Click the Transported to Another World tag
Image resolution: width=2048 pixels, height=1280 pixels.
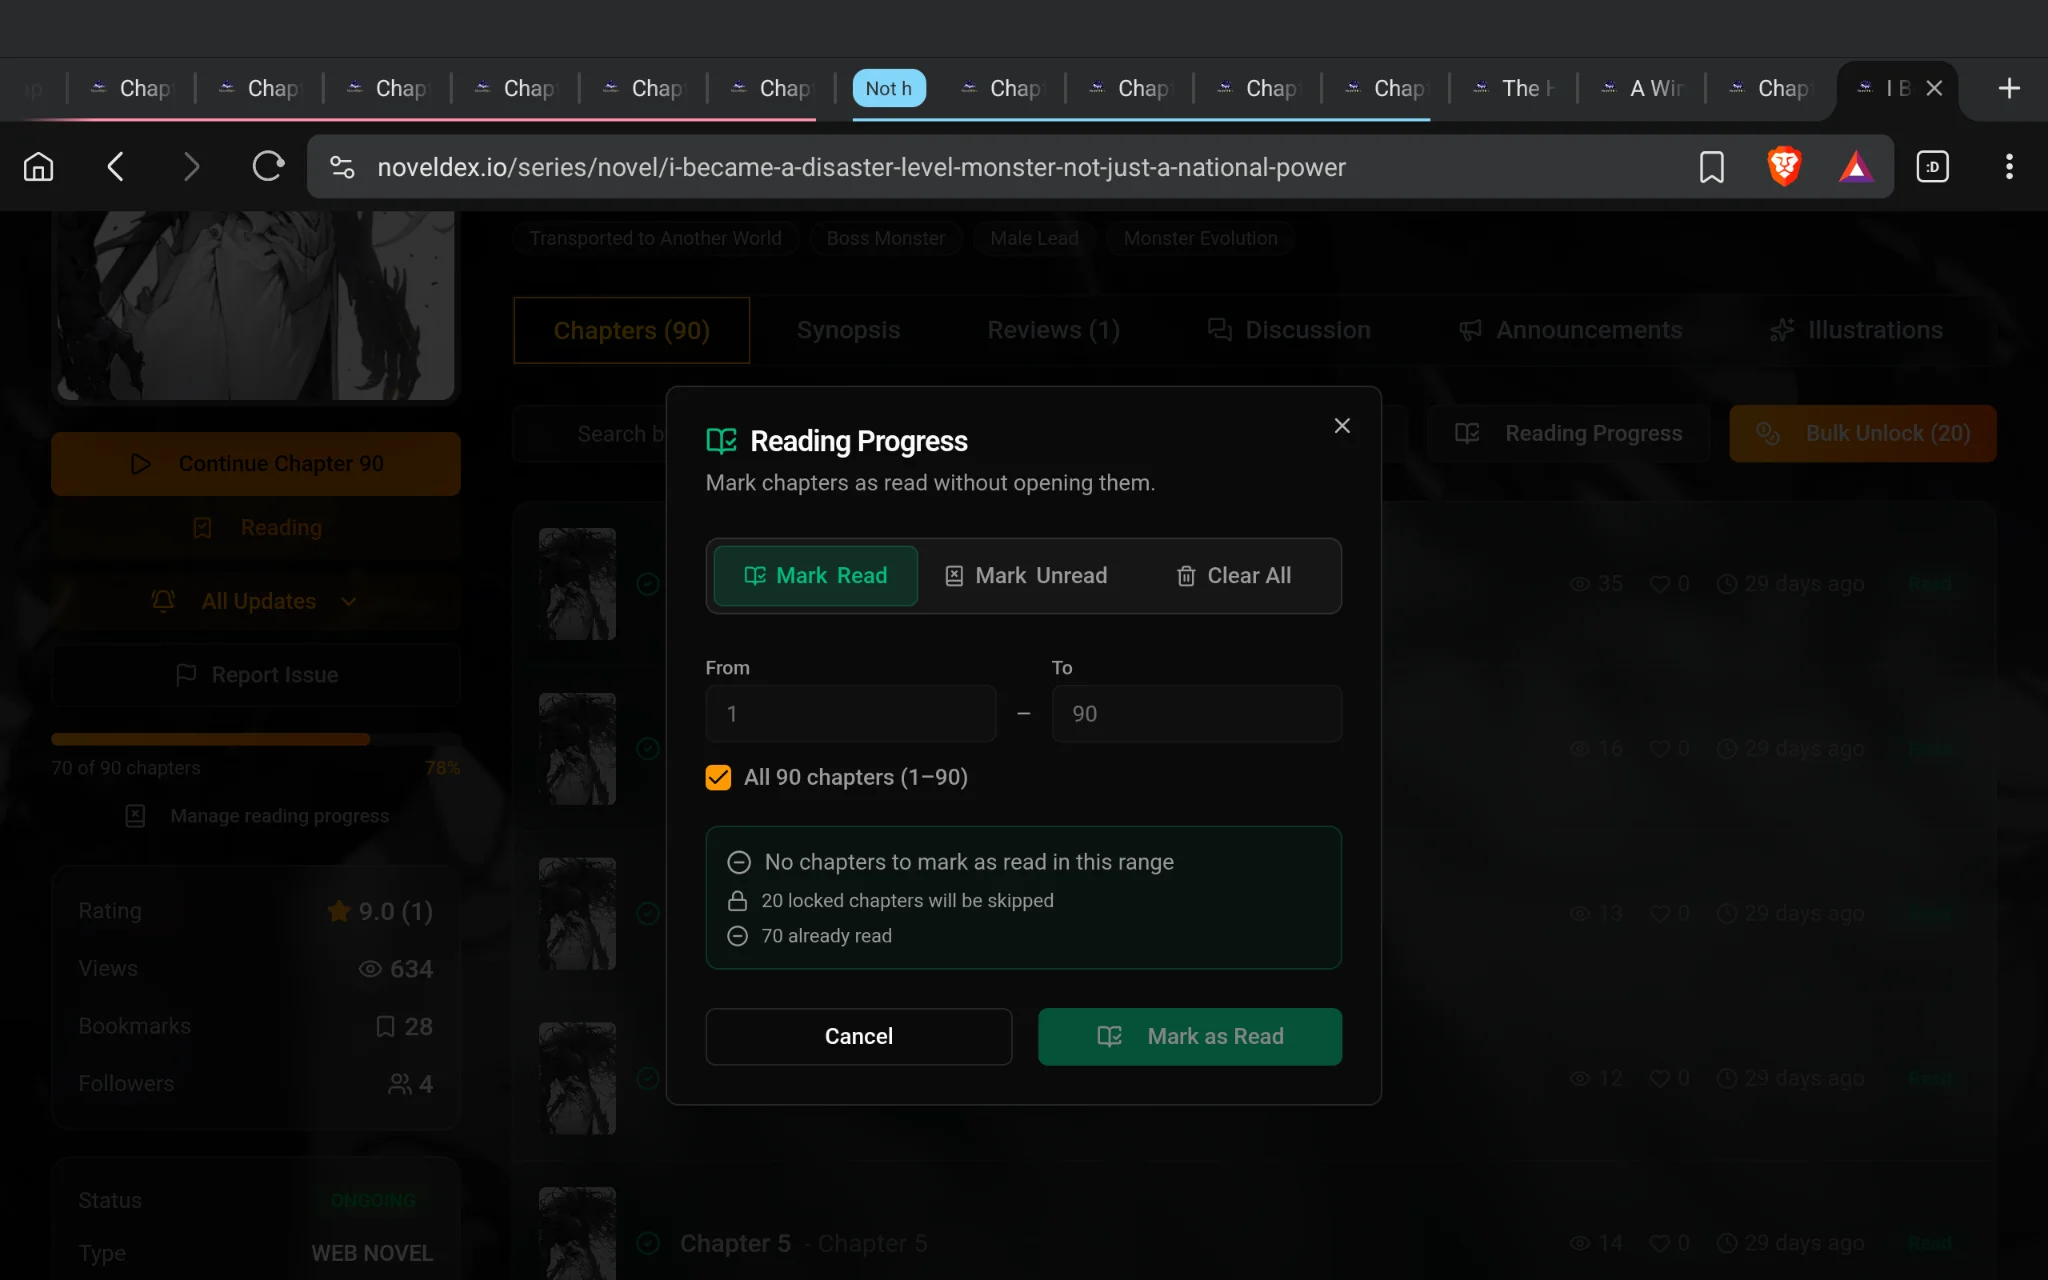[x=656, y=239]
